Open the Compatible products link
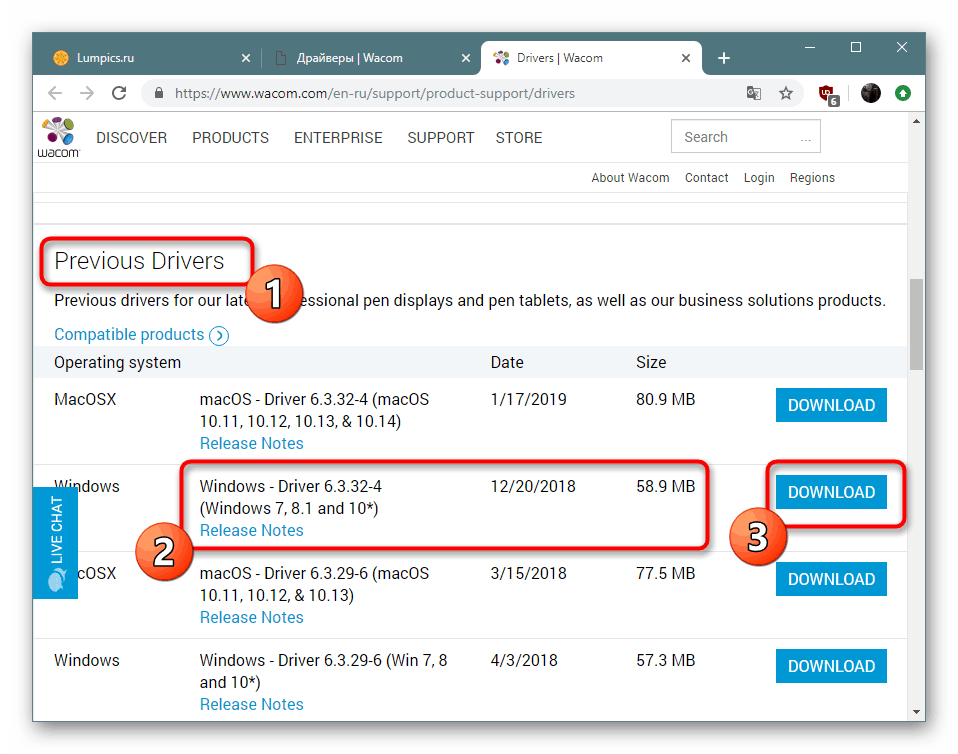Image resolution: width=958 pixels, height=754 pixels. point(129,335)
